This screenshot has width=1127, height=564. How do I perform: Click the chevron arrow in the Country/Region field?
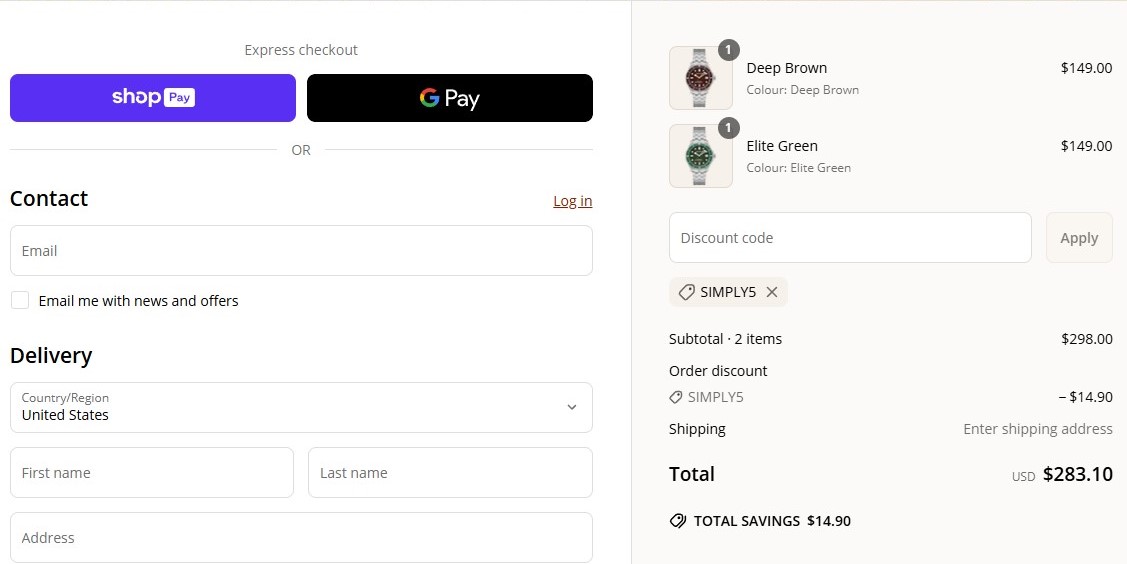[x=572, y=407]
